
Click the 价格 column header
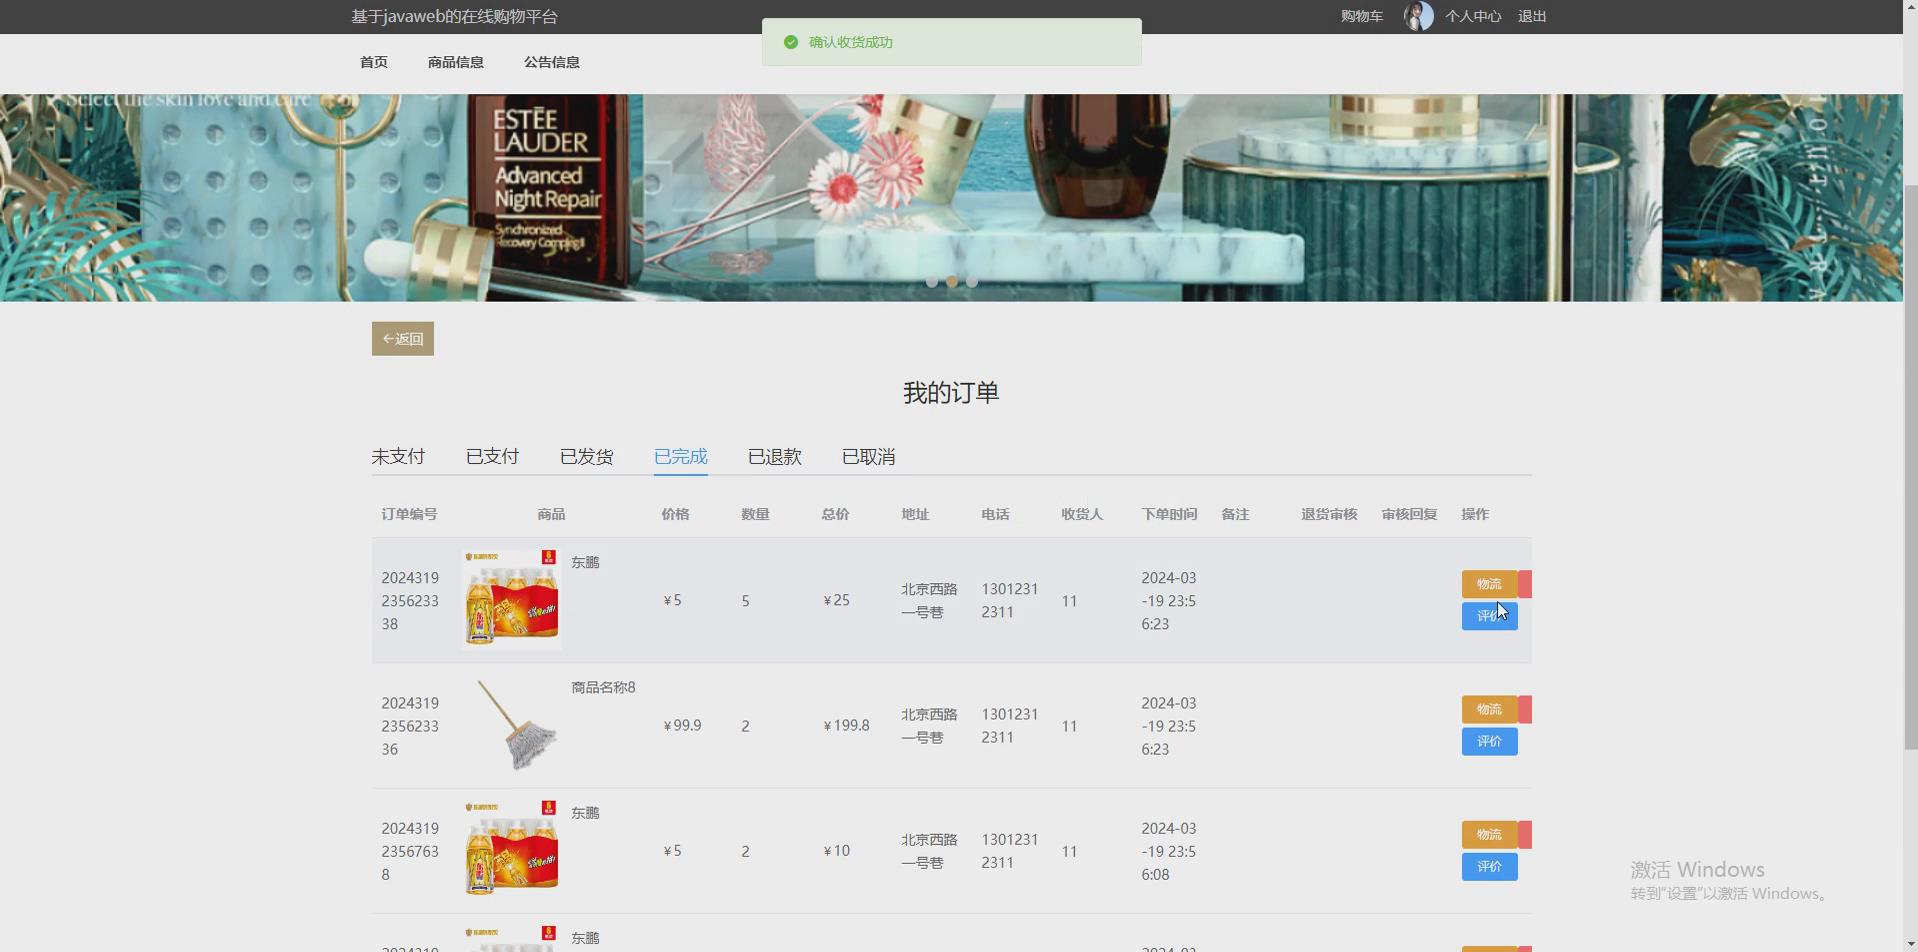pos(675,514)
